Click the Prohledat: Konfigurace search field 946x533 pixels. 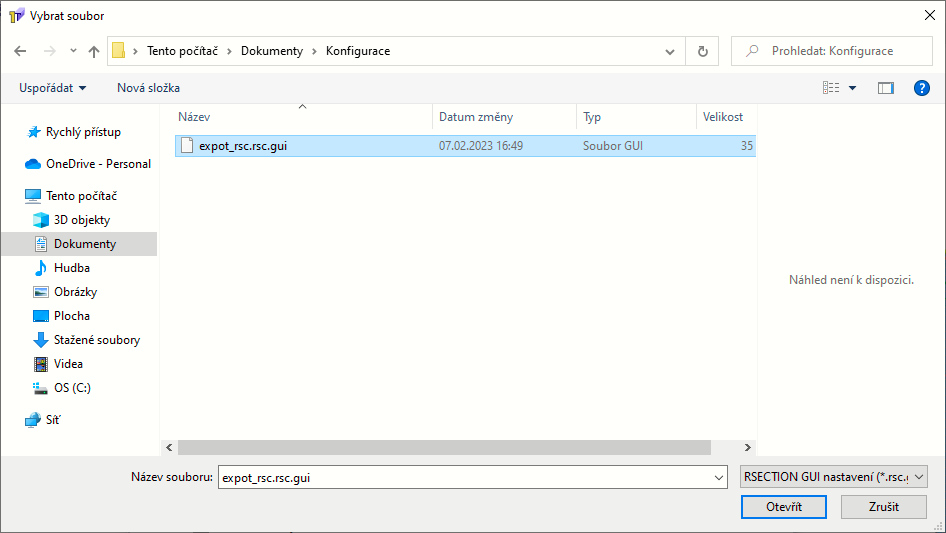[x=840, y=51]
